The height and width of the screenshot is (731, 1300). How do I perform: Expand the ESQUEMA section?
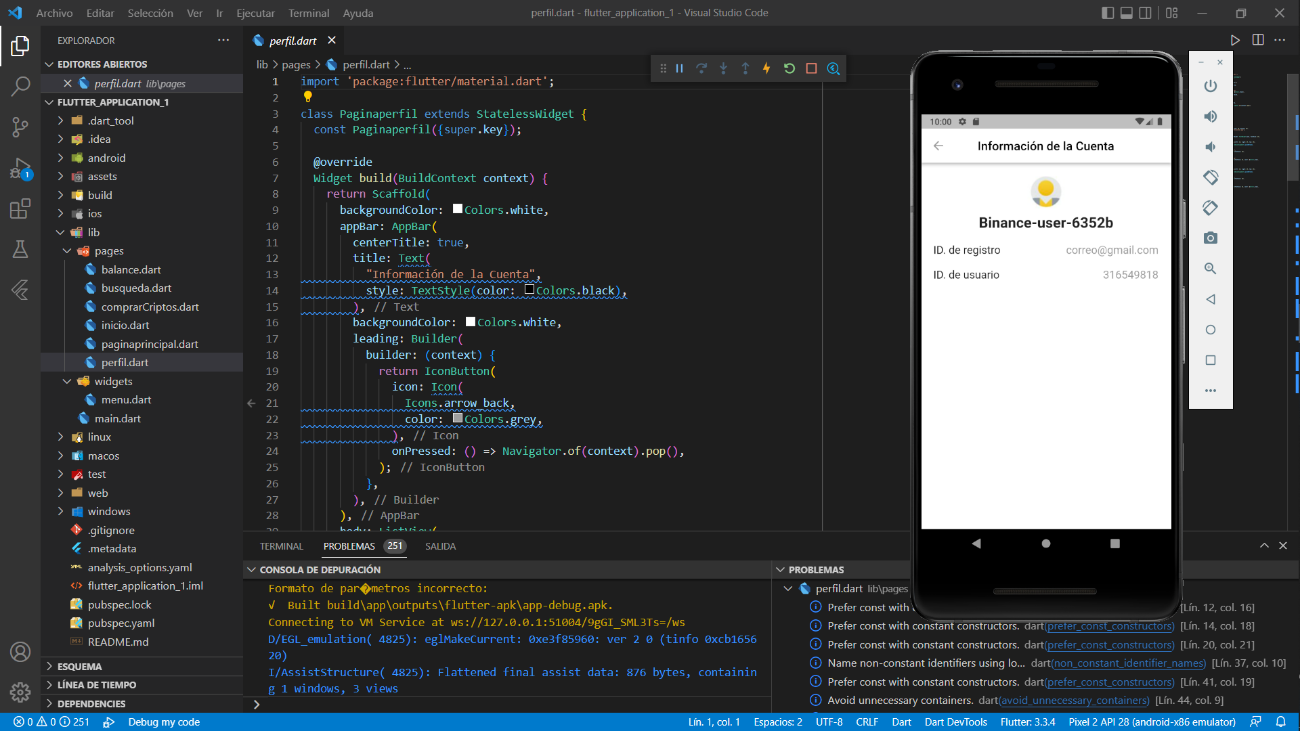(78, 665)
